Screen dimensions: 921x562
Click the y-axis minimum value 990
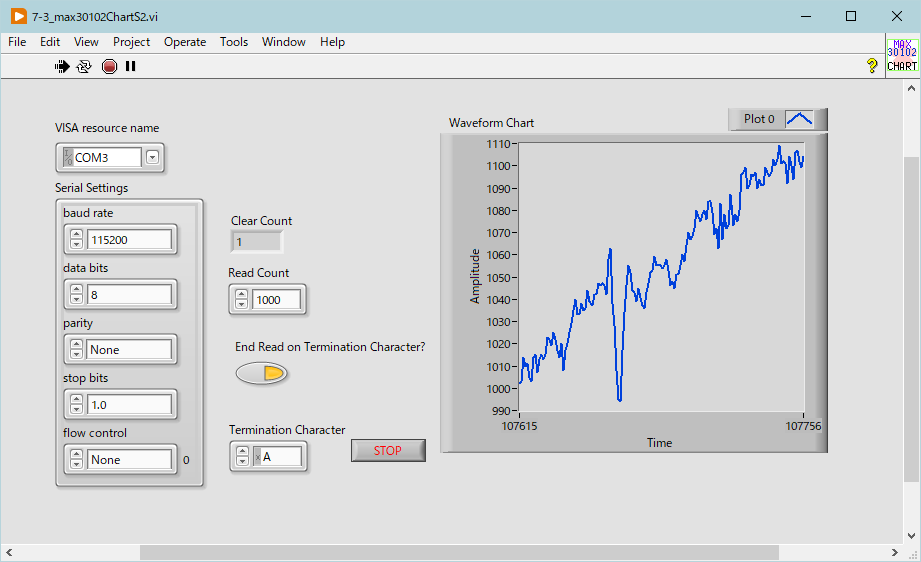[x=501, y=411]
